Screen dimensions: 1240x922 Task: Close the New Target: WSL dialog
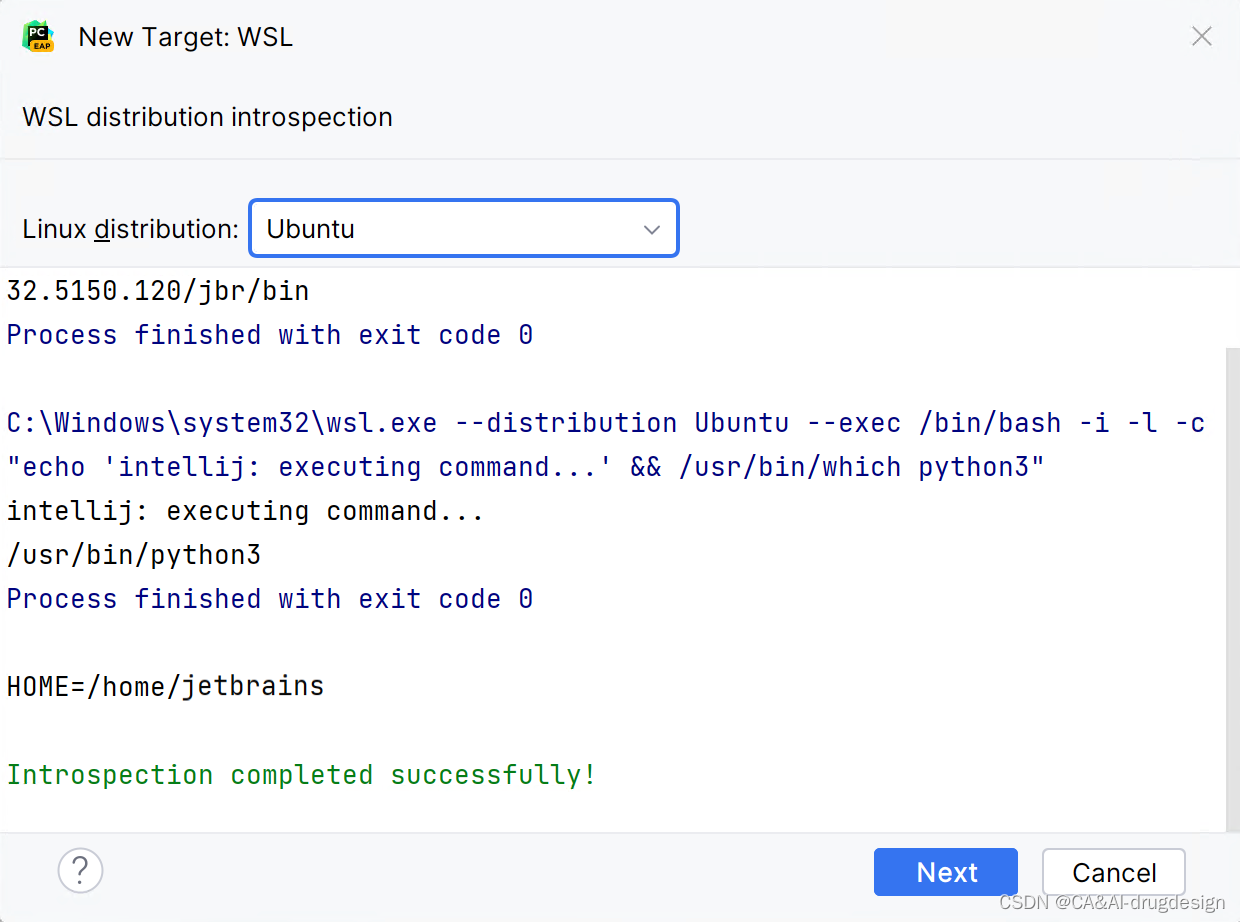(1202, 37)
